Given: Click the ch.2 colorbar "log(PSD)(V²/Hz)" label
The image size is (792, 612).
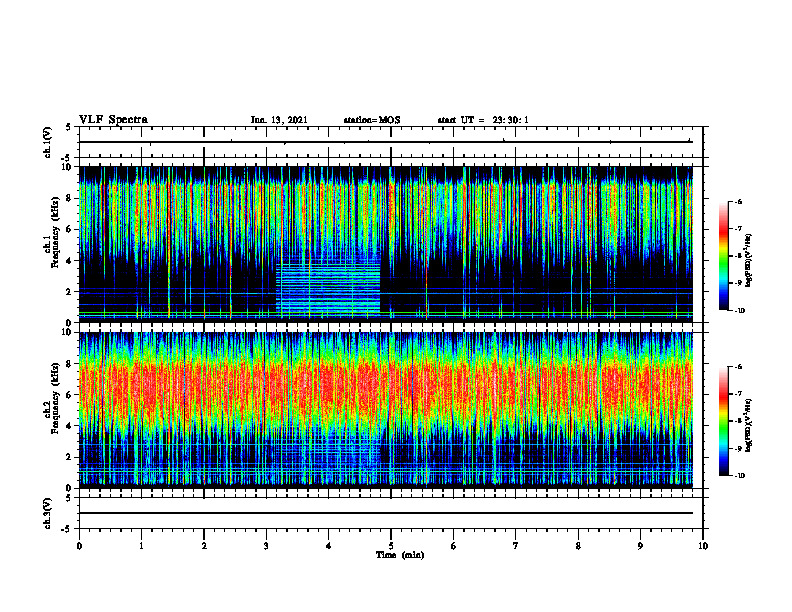Looking at the screenshot, I should coord(749,425).
